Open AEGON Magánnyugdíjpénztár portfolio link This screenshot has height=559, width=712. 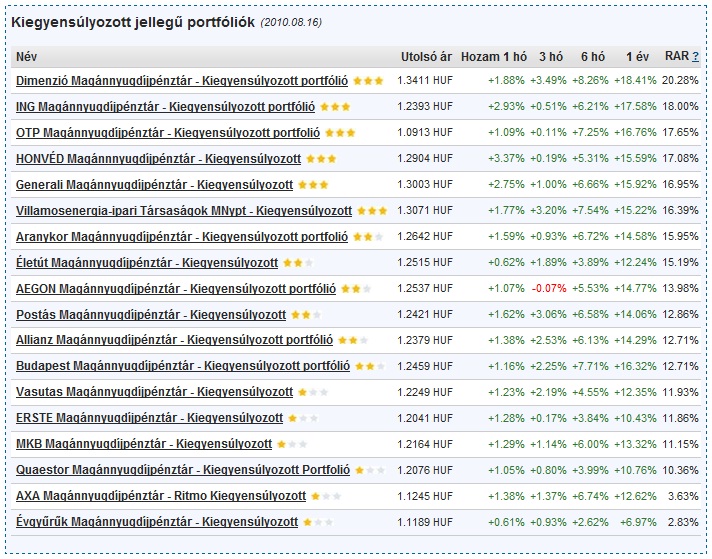[176, 288]
